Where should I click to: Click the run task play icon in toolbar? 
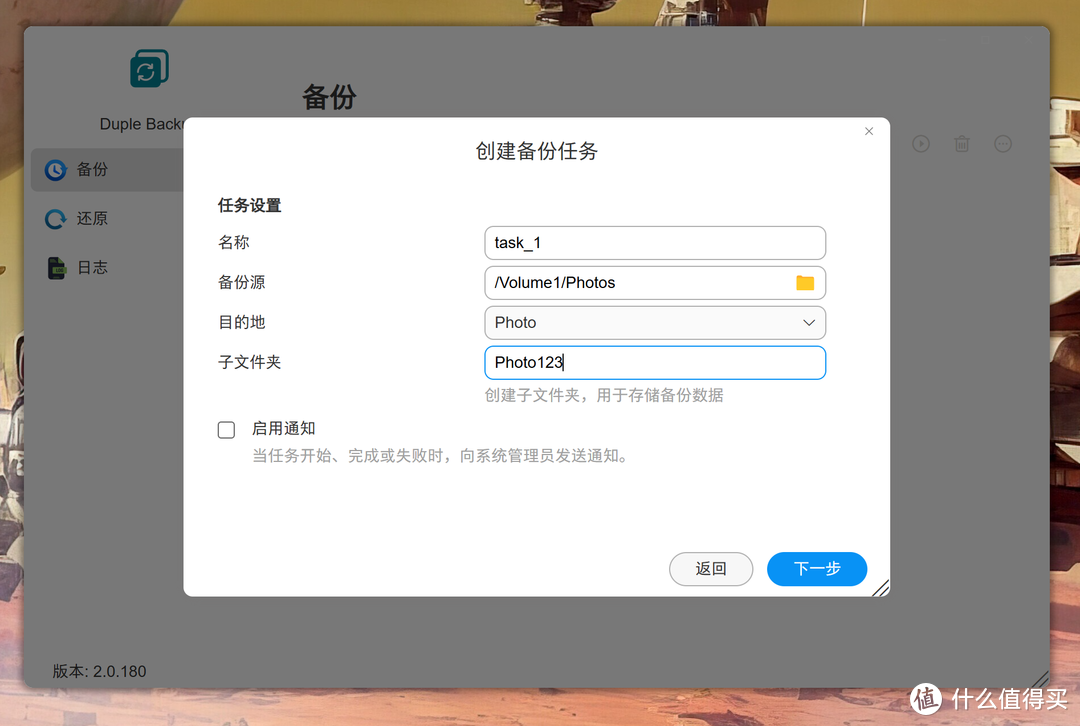click(x=921, y=143)
